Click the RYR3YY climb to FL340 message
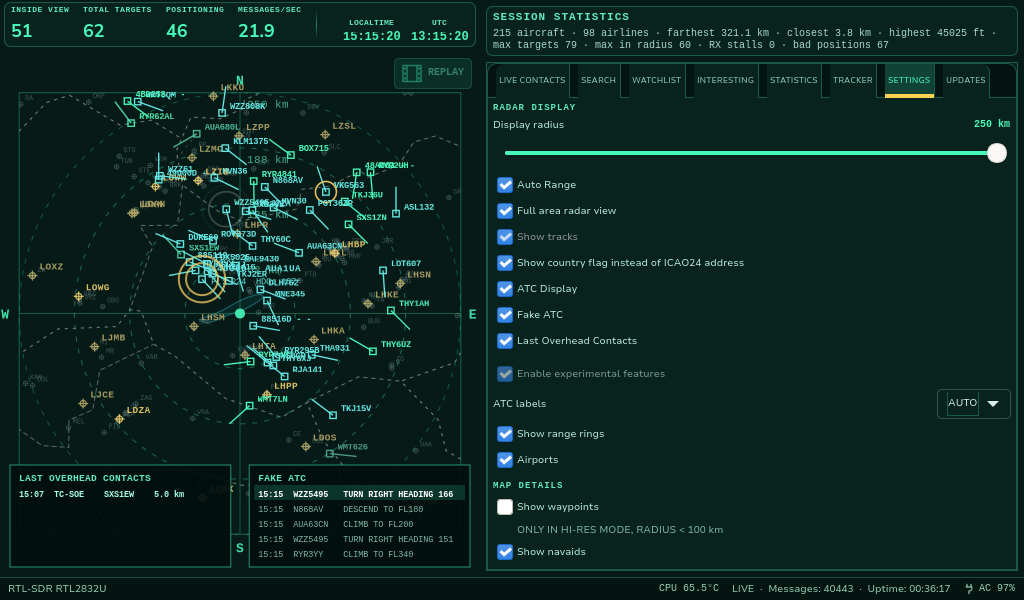Viewport: 1024px width, 600px height. tap(359, 554)
